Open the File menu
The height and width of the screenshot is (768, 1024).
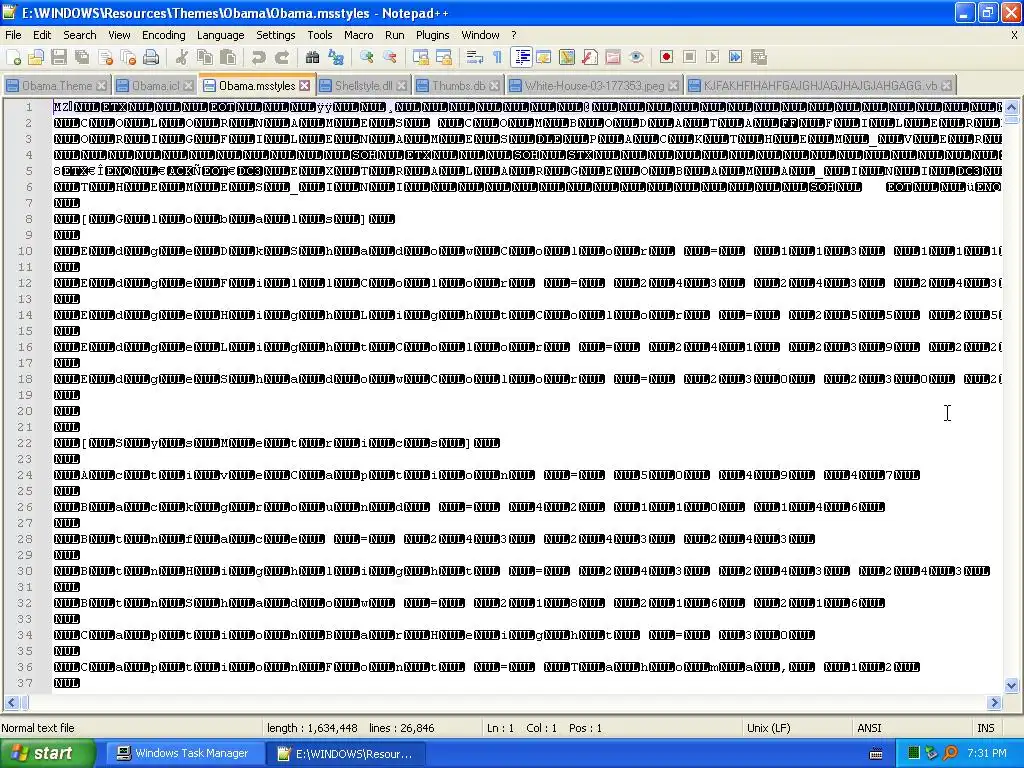[x=13, y=35]
